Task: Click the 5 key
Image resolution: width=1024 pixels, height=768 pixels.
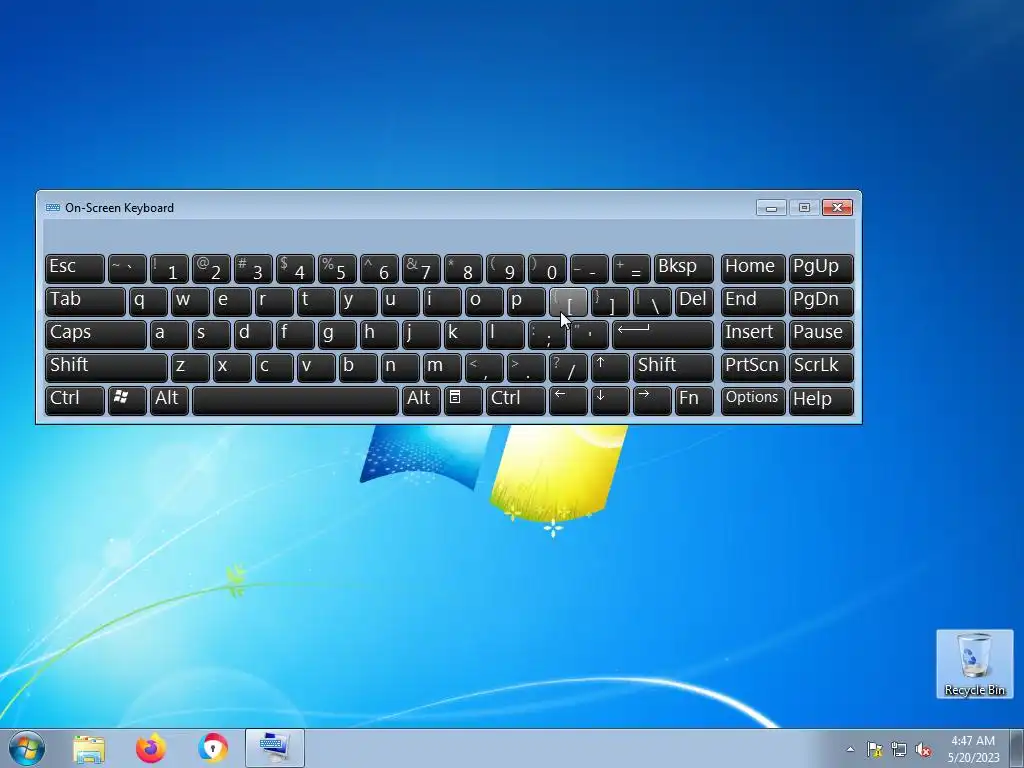Action: coord(337,268)
